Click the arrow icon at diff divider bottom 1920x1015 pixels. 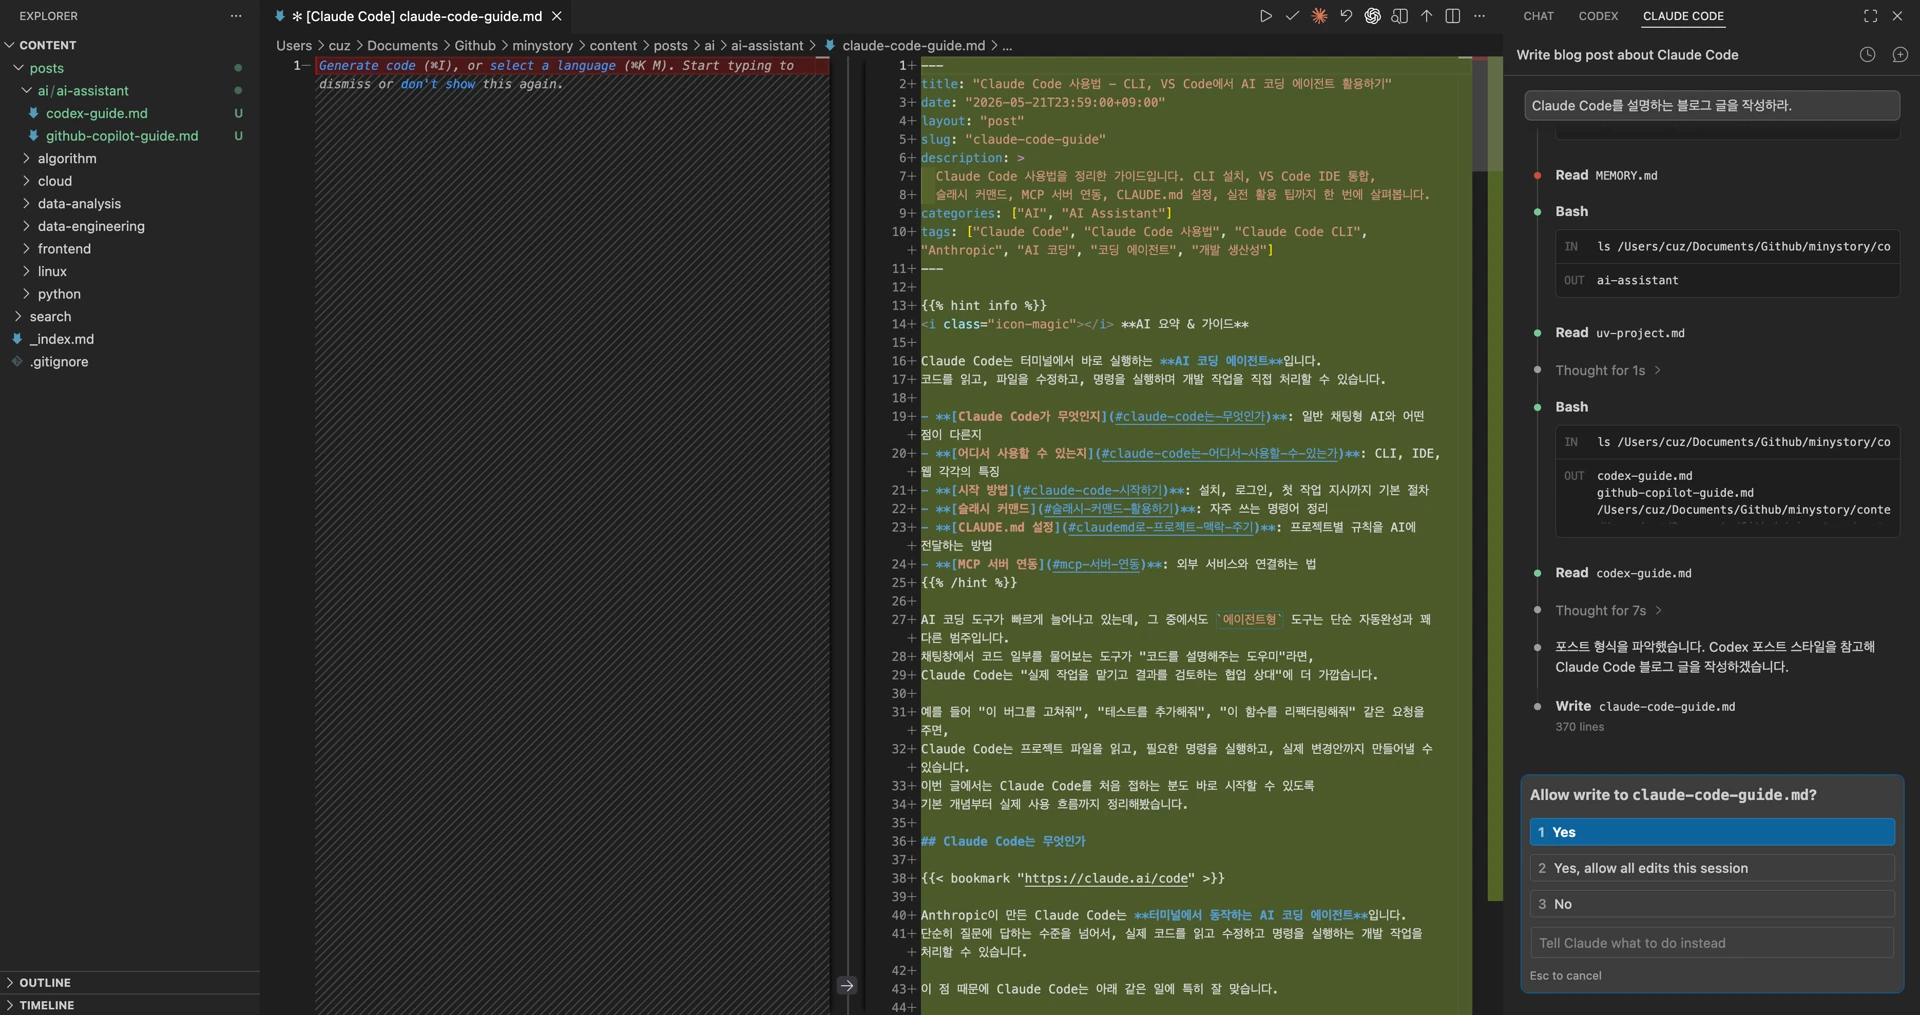pos(847,985)
